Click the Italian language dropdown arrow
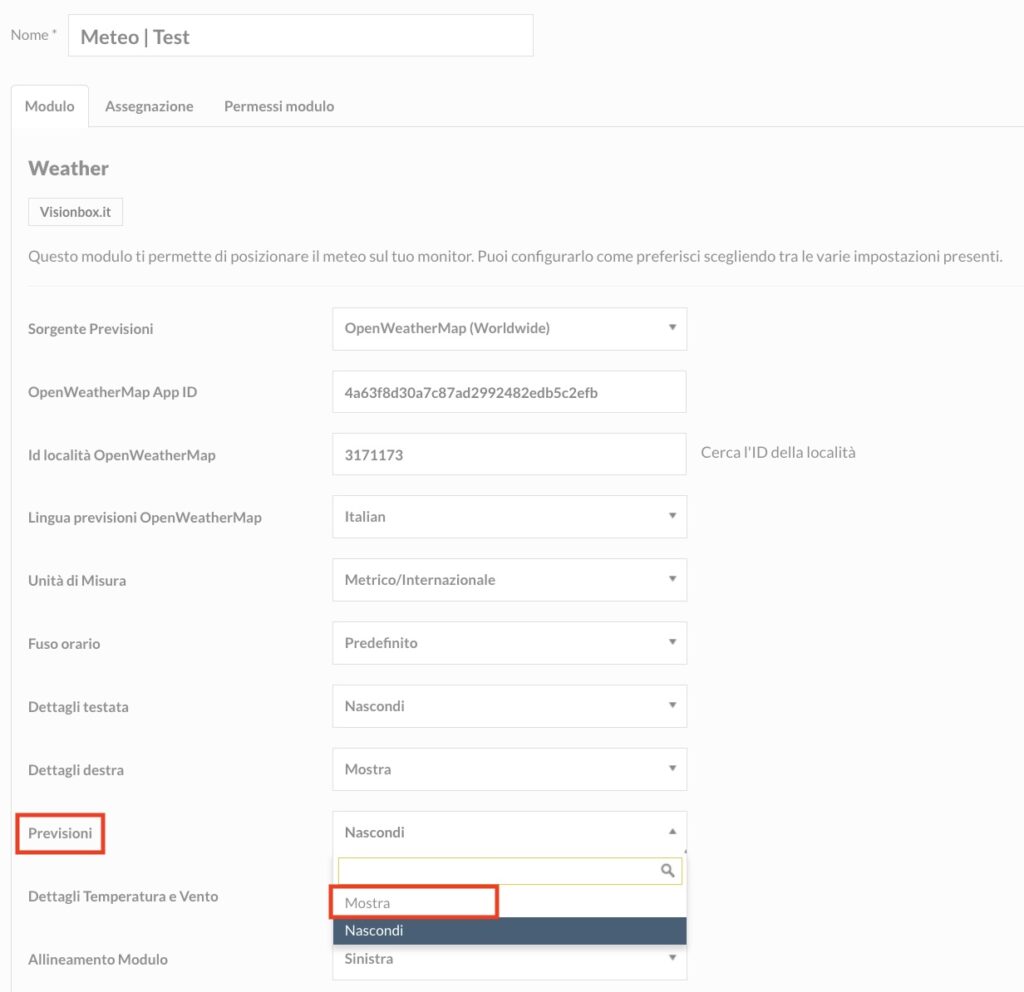The width and height of the screenshot is (1024, 992). (x=672, y=516)
